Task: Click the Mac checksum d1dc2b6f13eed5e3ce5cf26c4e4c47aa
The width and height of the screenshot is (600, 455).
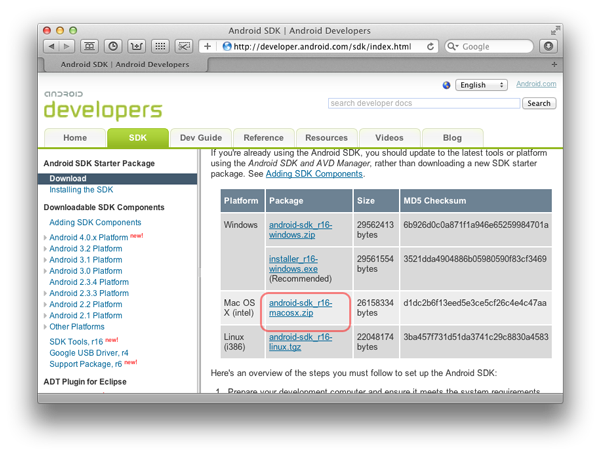Action: 475,303
